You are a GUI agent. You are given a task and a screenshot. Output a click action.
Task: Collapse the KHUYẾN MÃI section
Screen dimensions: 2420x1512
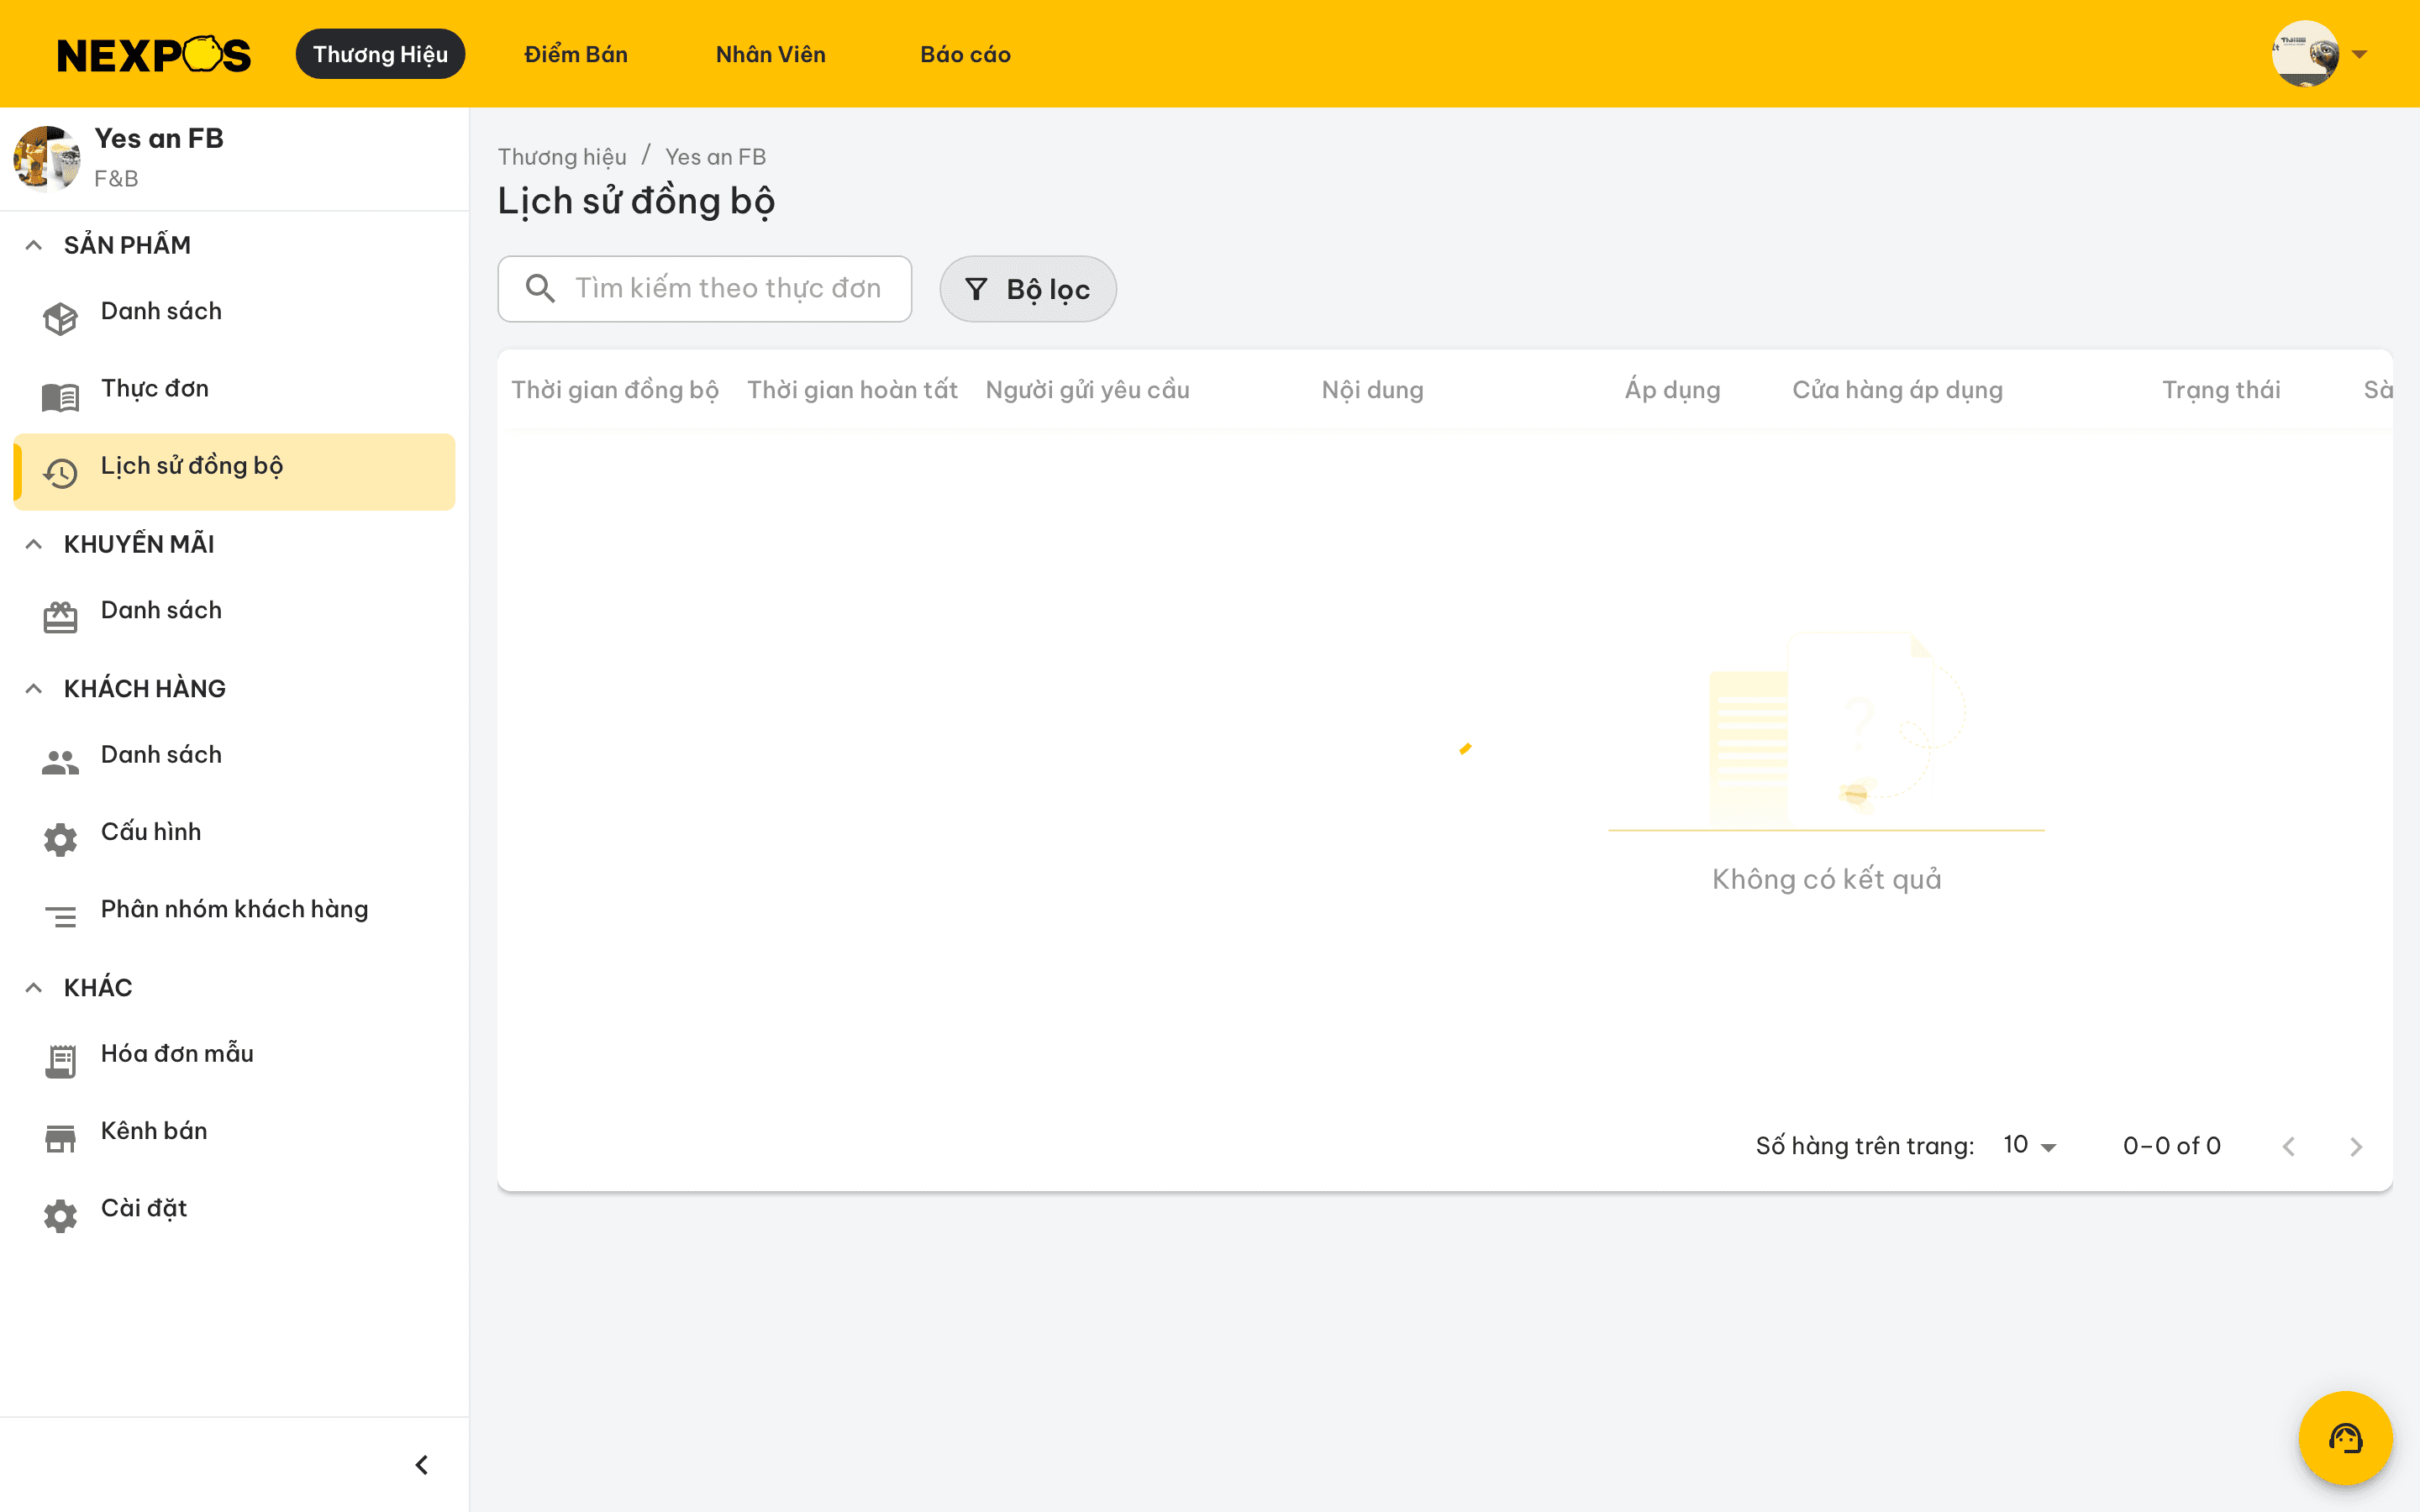34,544
